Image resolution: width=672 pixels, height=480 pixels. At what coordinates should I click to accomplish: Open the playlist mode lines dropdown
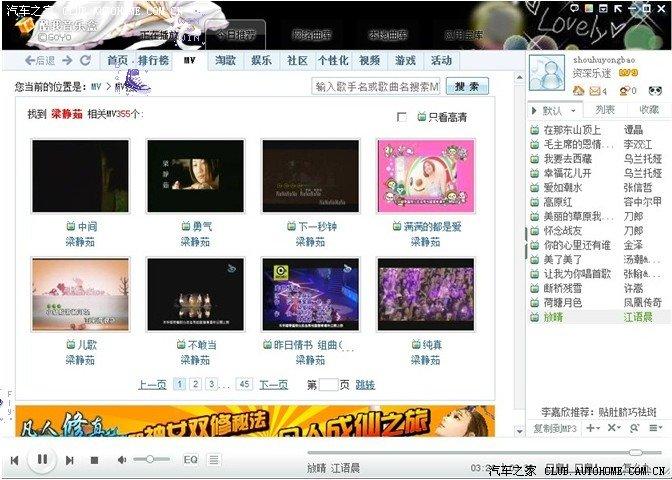click(x=656, y=428)
